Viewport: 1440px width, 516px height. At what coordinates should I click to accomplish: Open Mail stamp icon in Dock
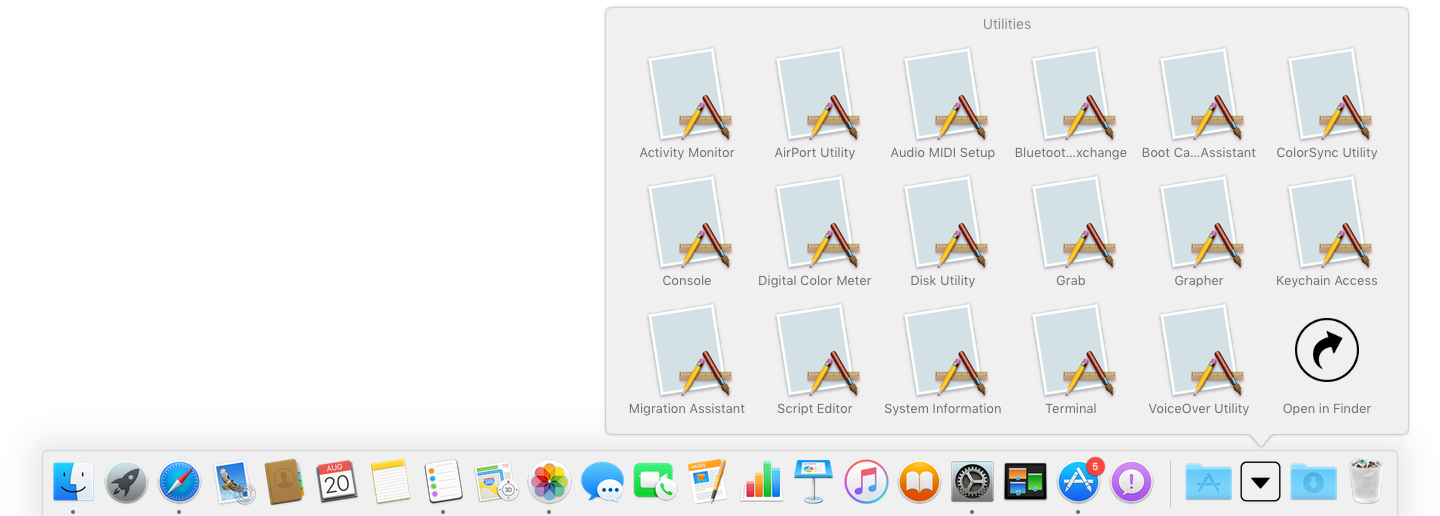tap(232, 482)
